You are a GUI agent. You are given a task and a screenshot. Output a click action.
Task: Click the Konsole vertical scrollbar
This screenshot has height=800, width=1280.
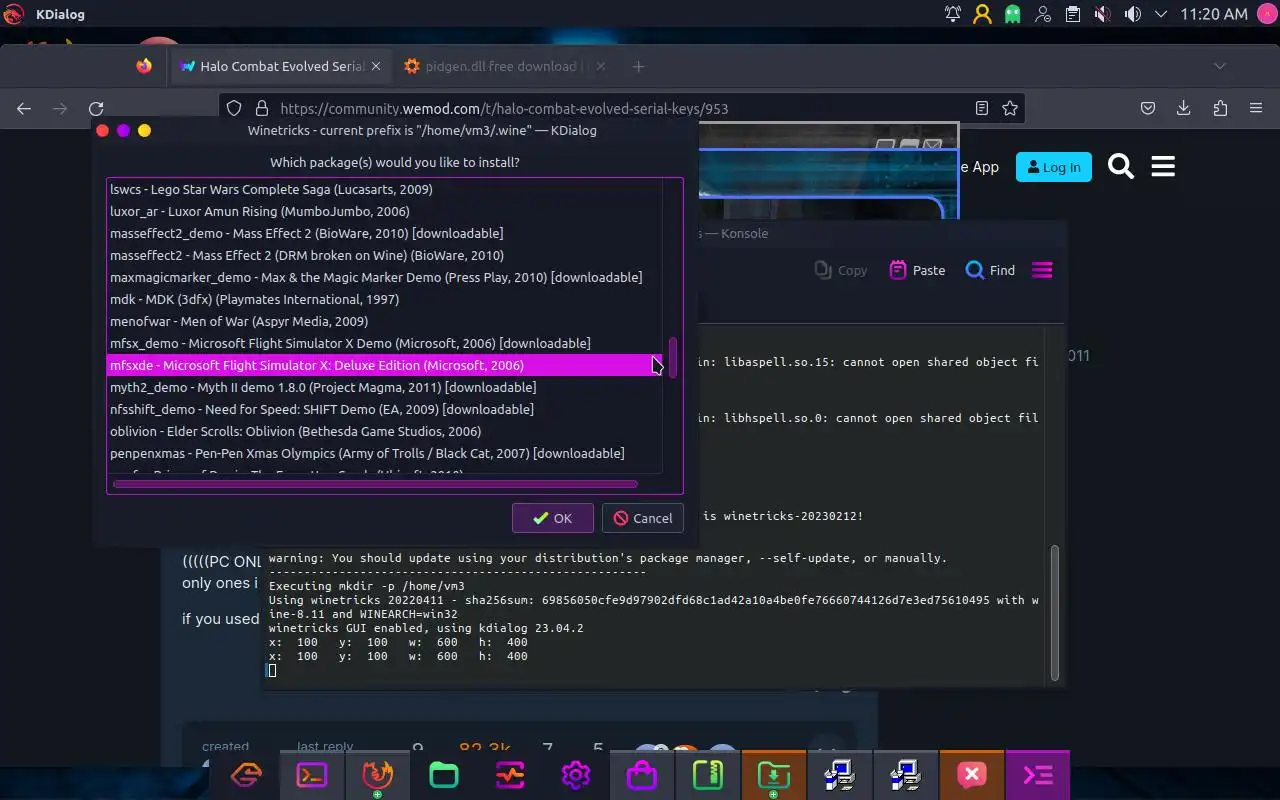point(1054,612)
